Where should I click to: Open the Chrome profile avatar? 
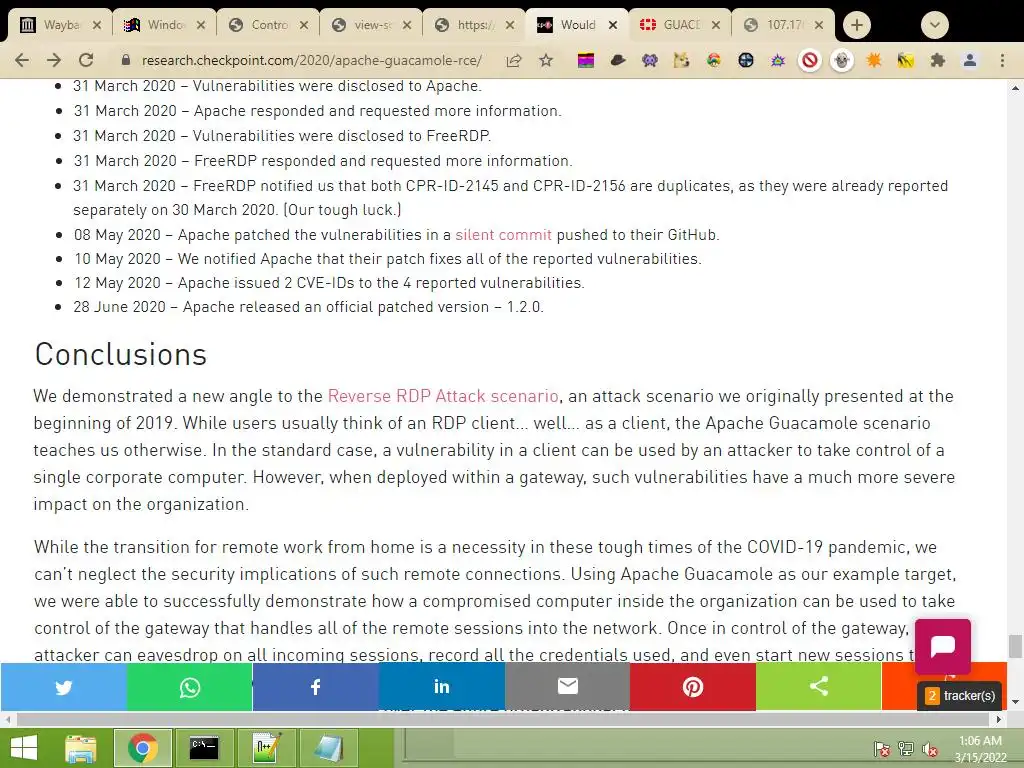970,61
